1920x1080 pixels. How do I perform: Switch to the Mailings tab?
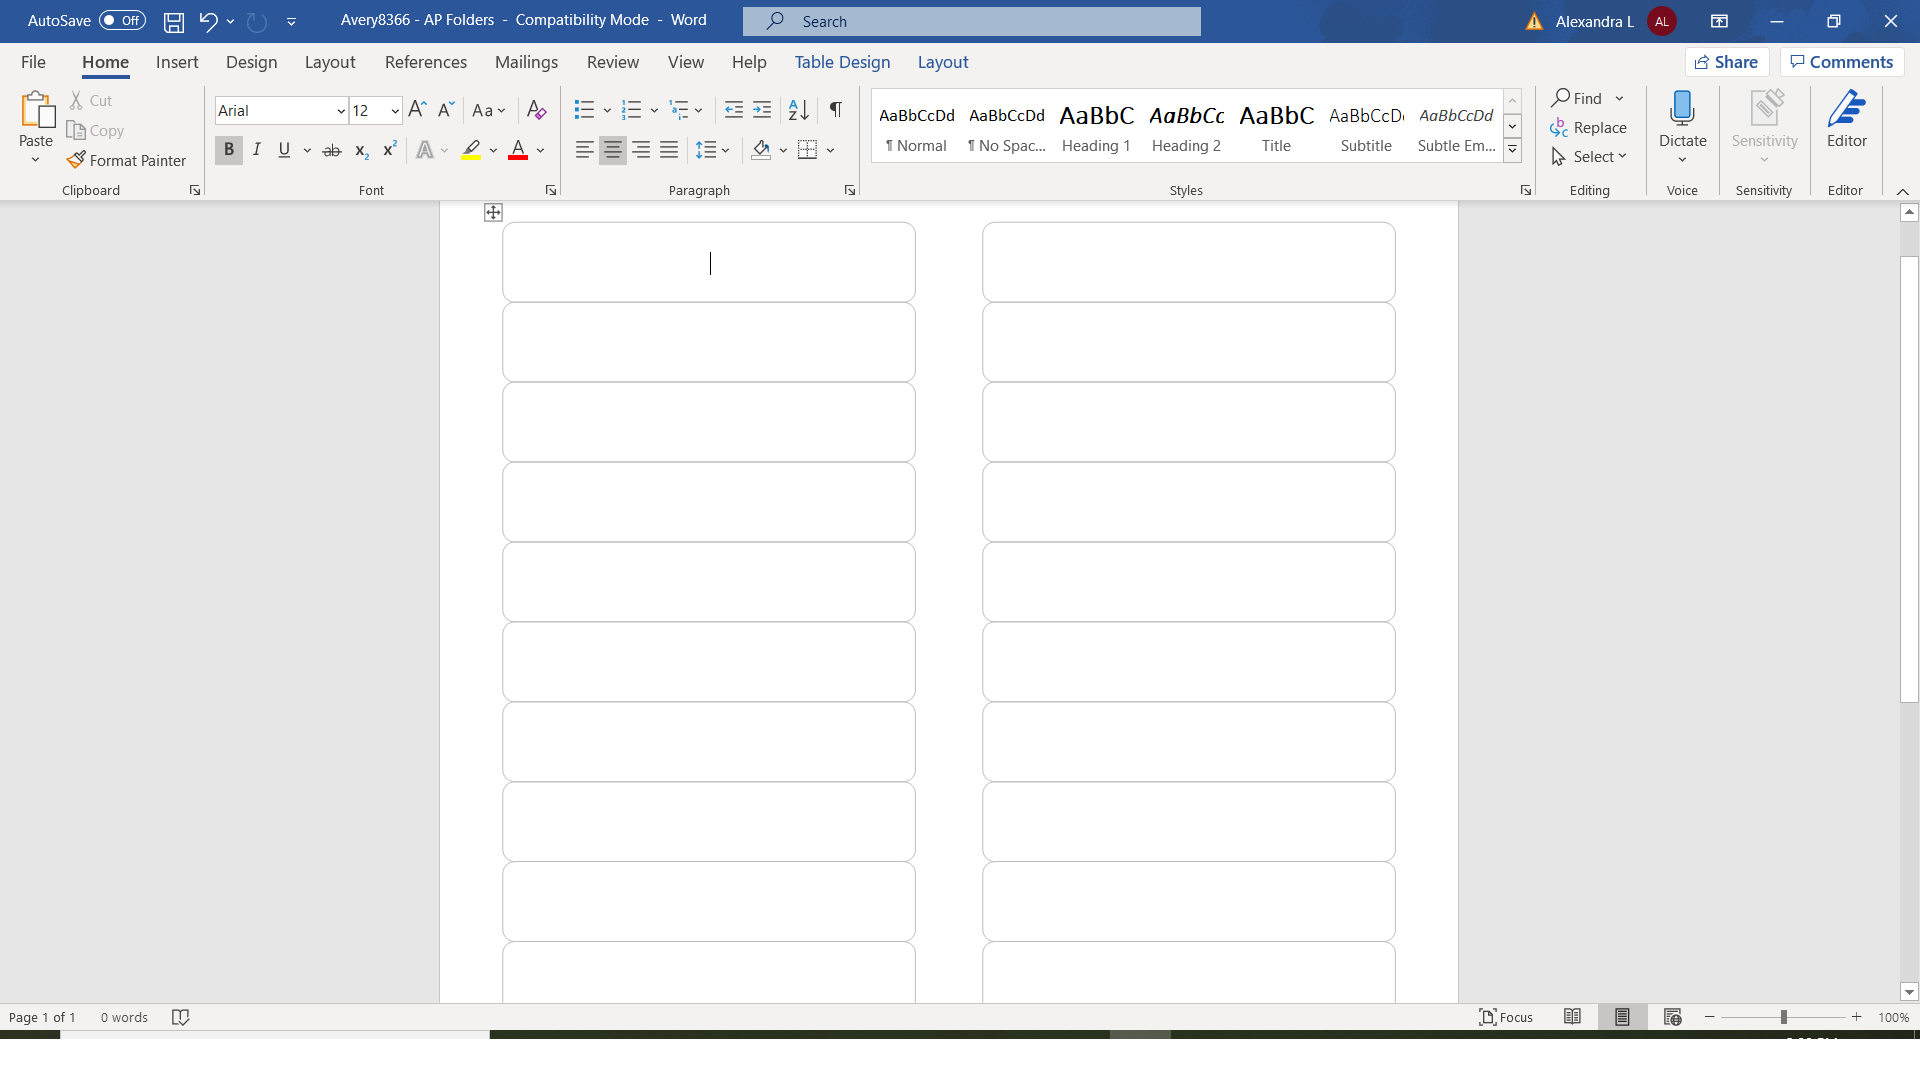(x=526, y=62)
